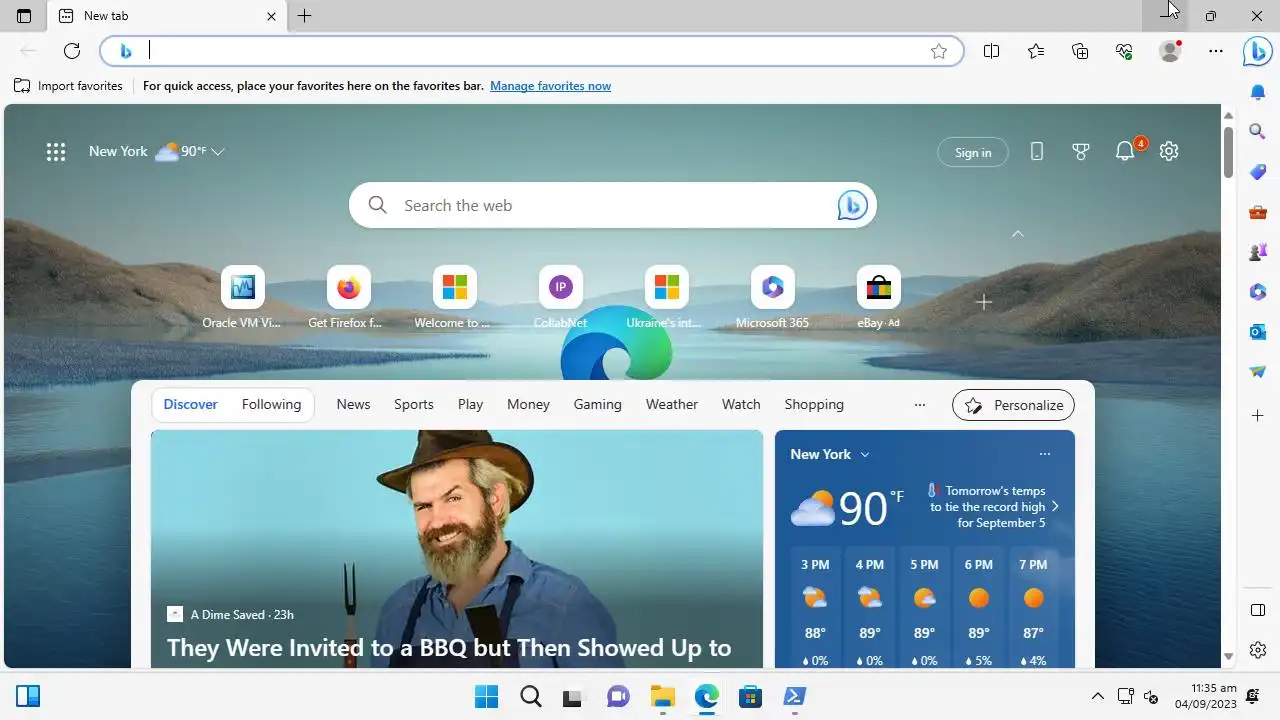Open File Explorer from taskbar
The height and width of the screenshot is (720, 1280).
coord(662,696)
